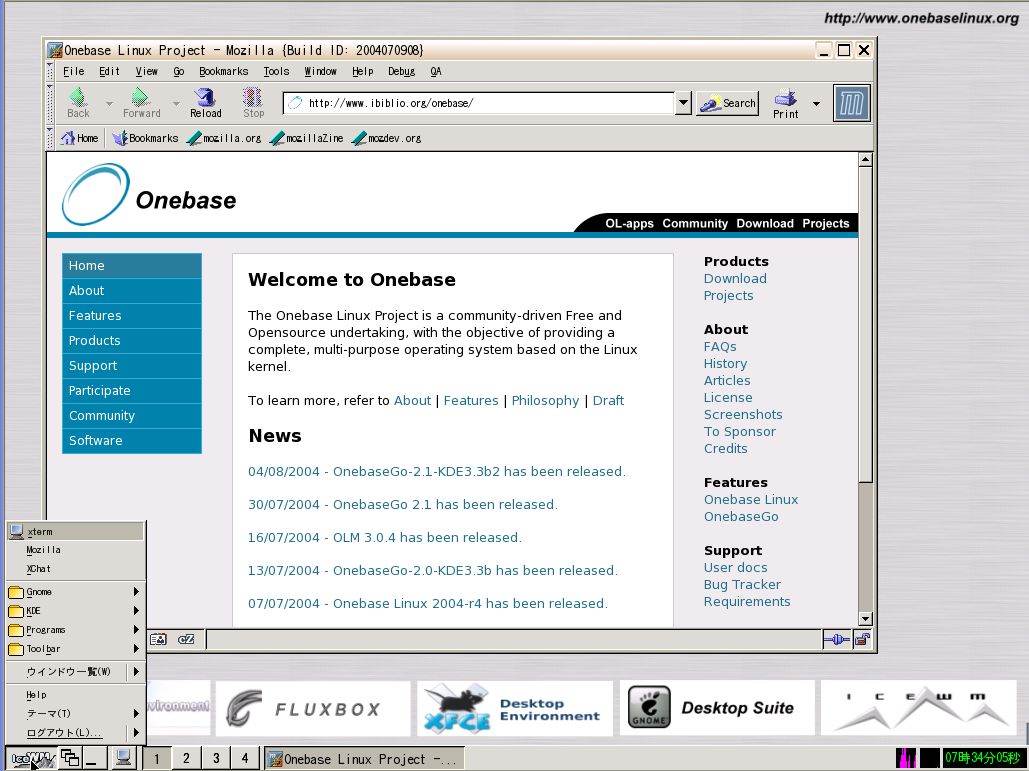Open the Gnome submenu folder
The image size is (1029, 771).
[75, 592]
